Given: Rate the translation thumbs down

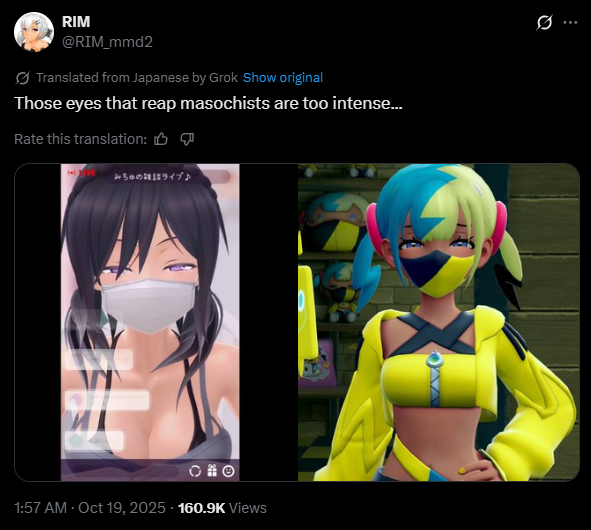Looking at the screenshot, I should (187, 139).
